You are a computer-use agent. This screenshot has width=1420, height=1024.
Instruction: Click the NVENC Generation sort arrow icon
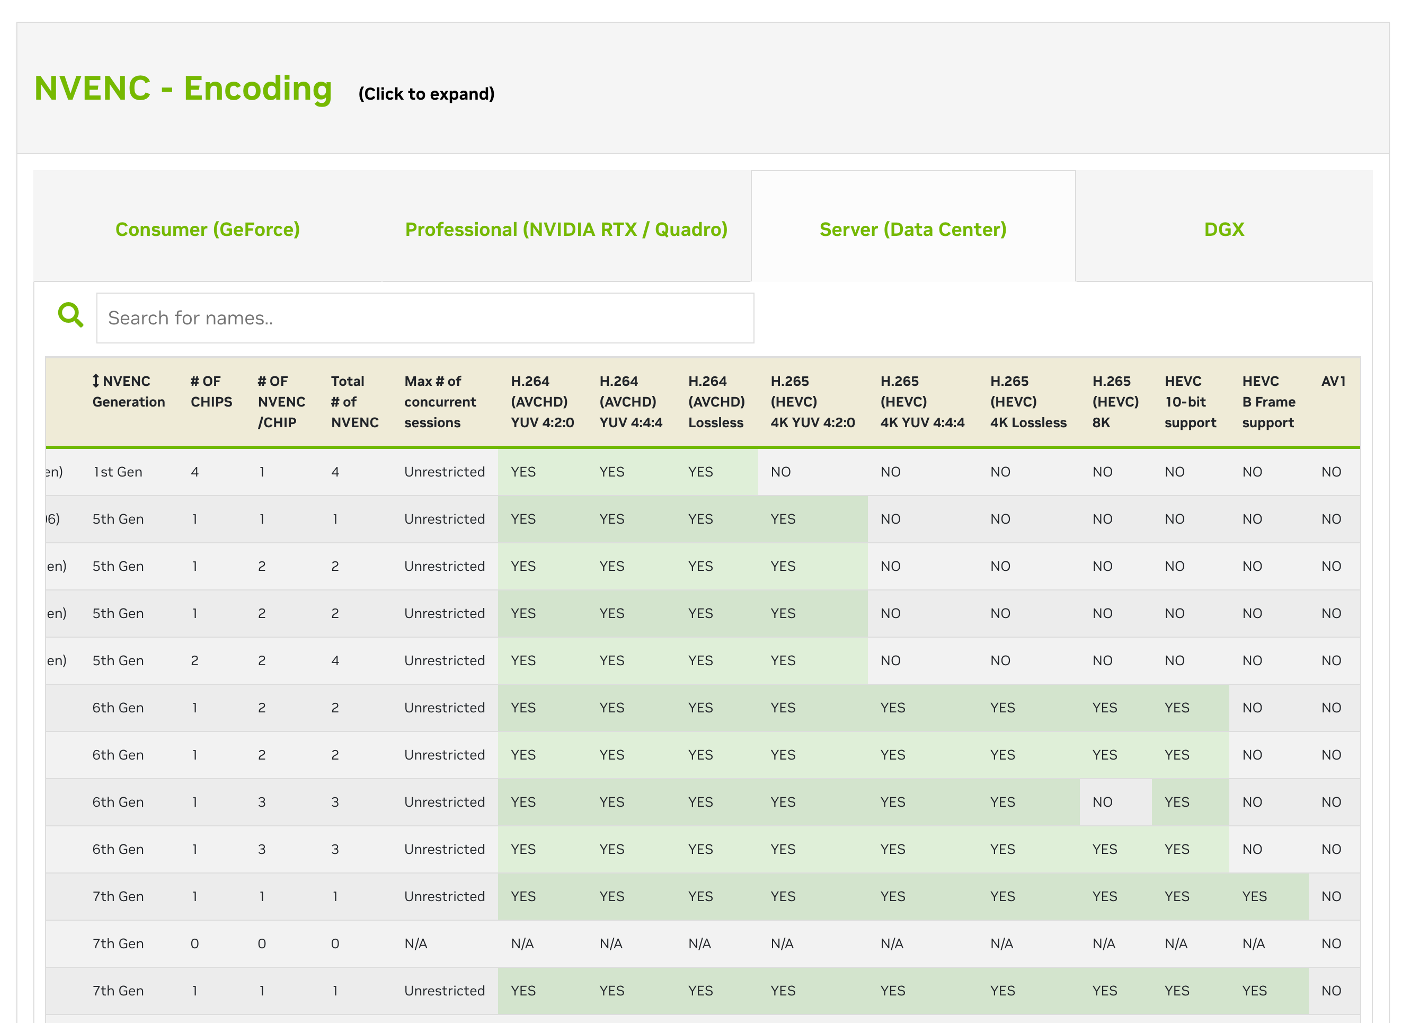click(x=96, y=381)
